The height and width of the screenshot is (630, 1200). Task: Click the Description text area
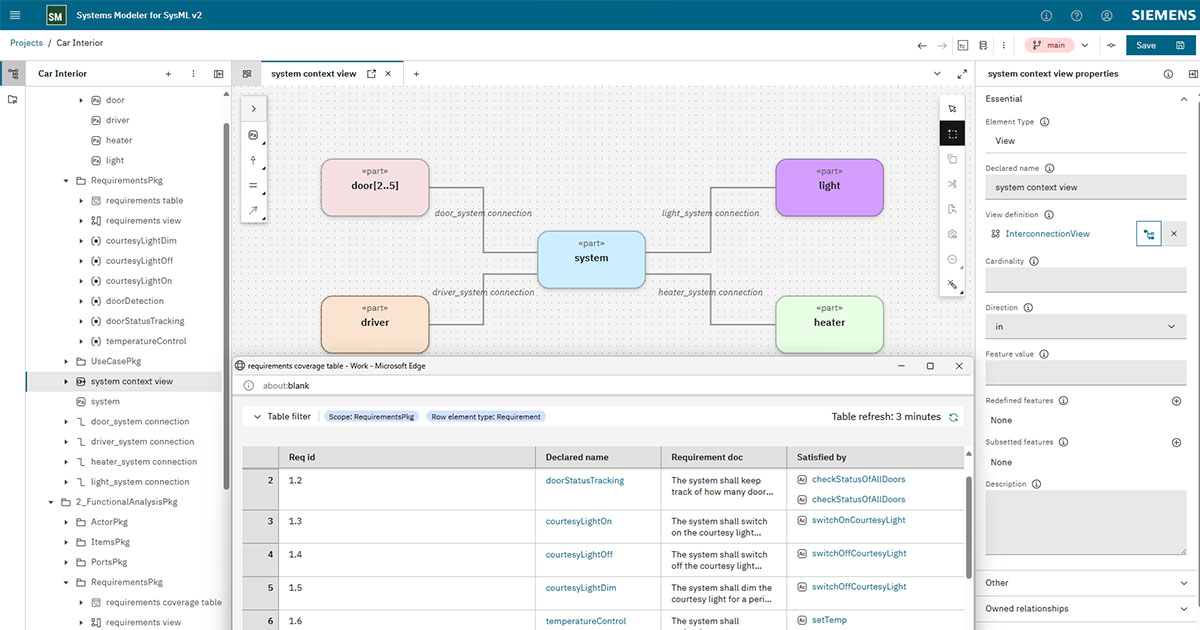(x=1086, y=523)
